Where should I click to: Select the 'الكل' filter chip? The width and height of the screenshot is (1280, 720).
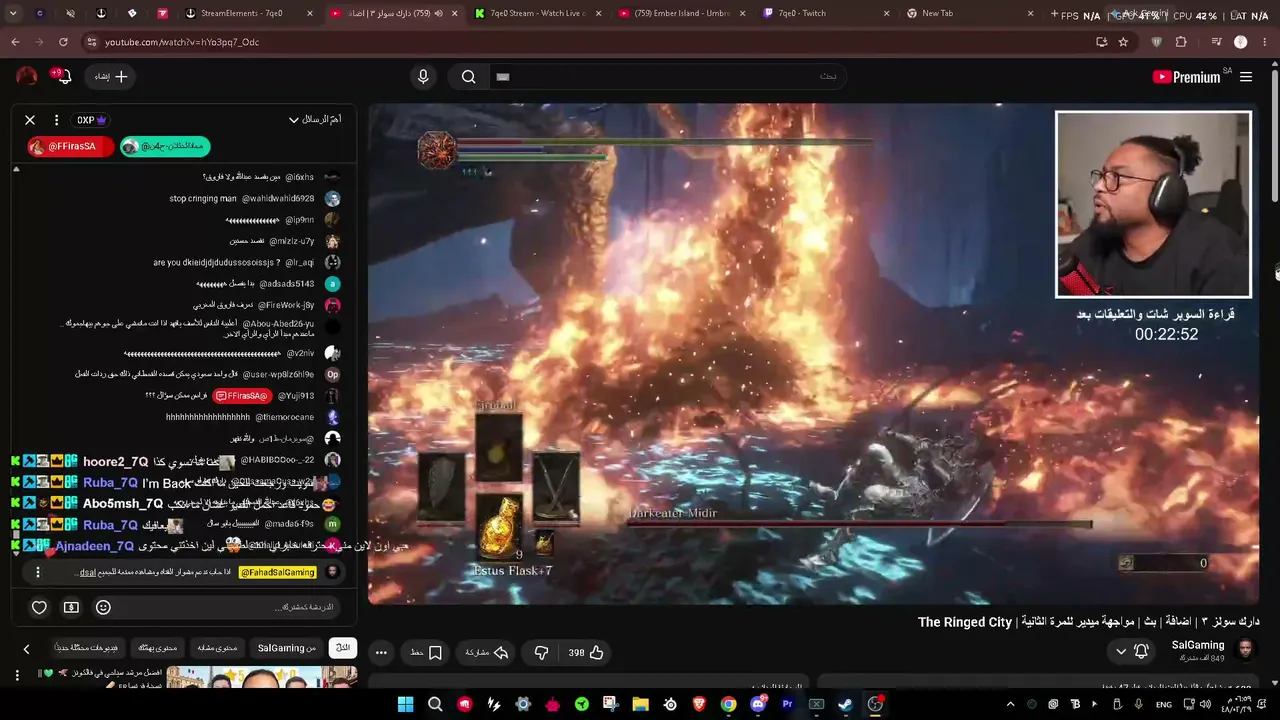coord(343,648)
